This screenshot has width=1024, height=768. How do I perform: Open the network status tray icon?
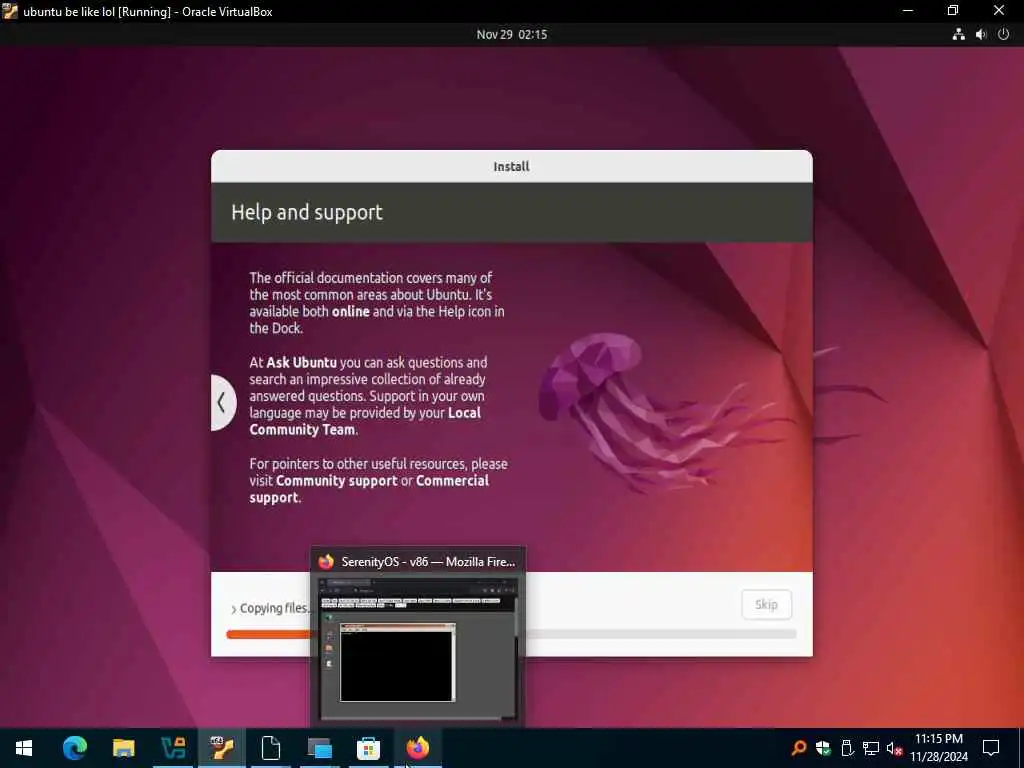(x=871, y=748)
